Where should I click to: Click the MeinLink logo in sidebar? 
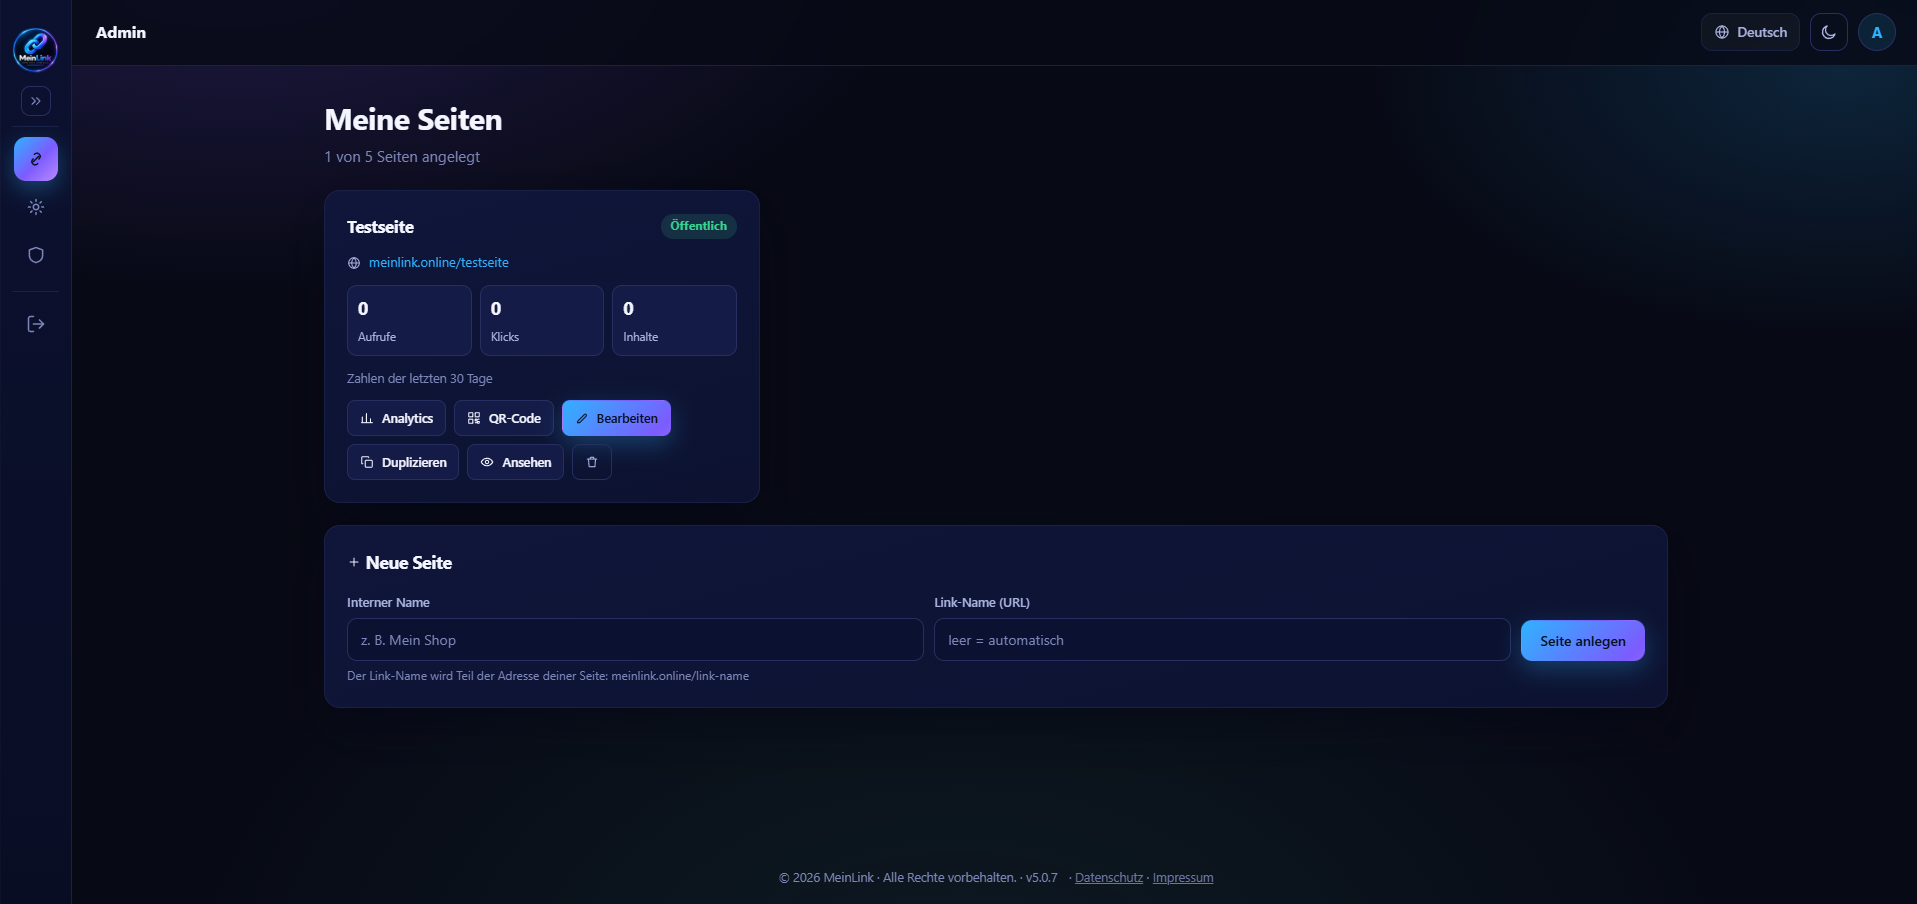35,49
